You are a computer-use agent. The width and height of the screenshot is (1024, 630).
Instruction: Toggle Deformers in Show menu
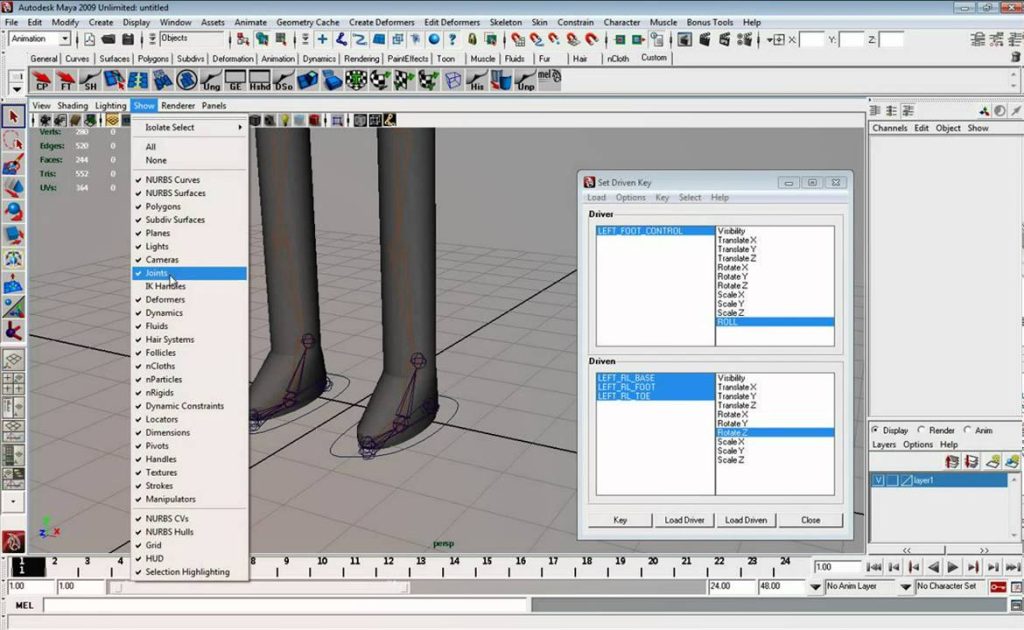[x=189, y=300]
